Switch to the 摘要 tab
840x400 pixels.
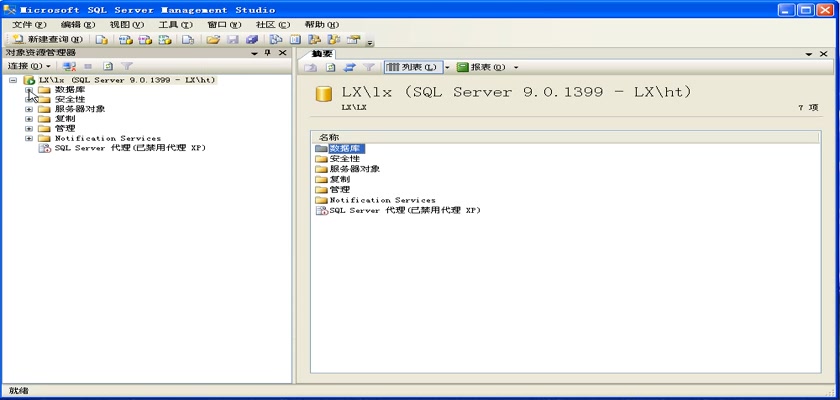322,54
